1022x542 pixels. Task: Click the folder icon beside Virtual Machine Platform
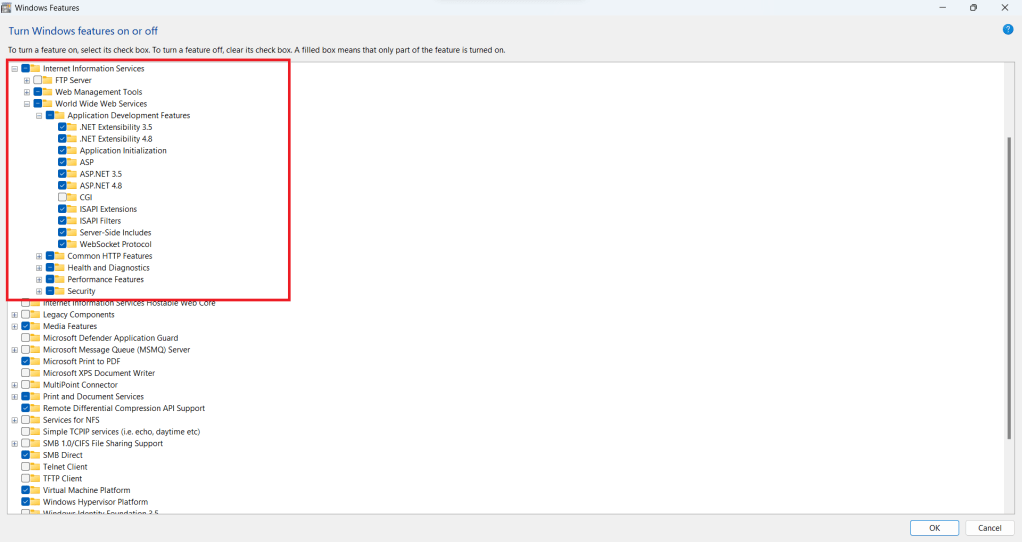pos(36,491)
